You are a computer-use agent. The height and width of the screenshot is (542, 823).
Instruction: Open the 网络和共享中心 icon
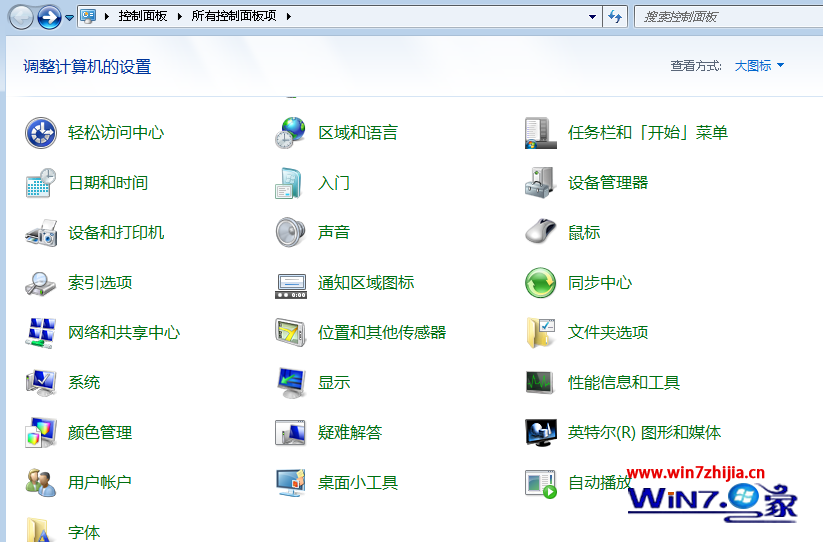pos(41,333)
